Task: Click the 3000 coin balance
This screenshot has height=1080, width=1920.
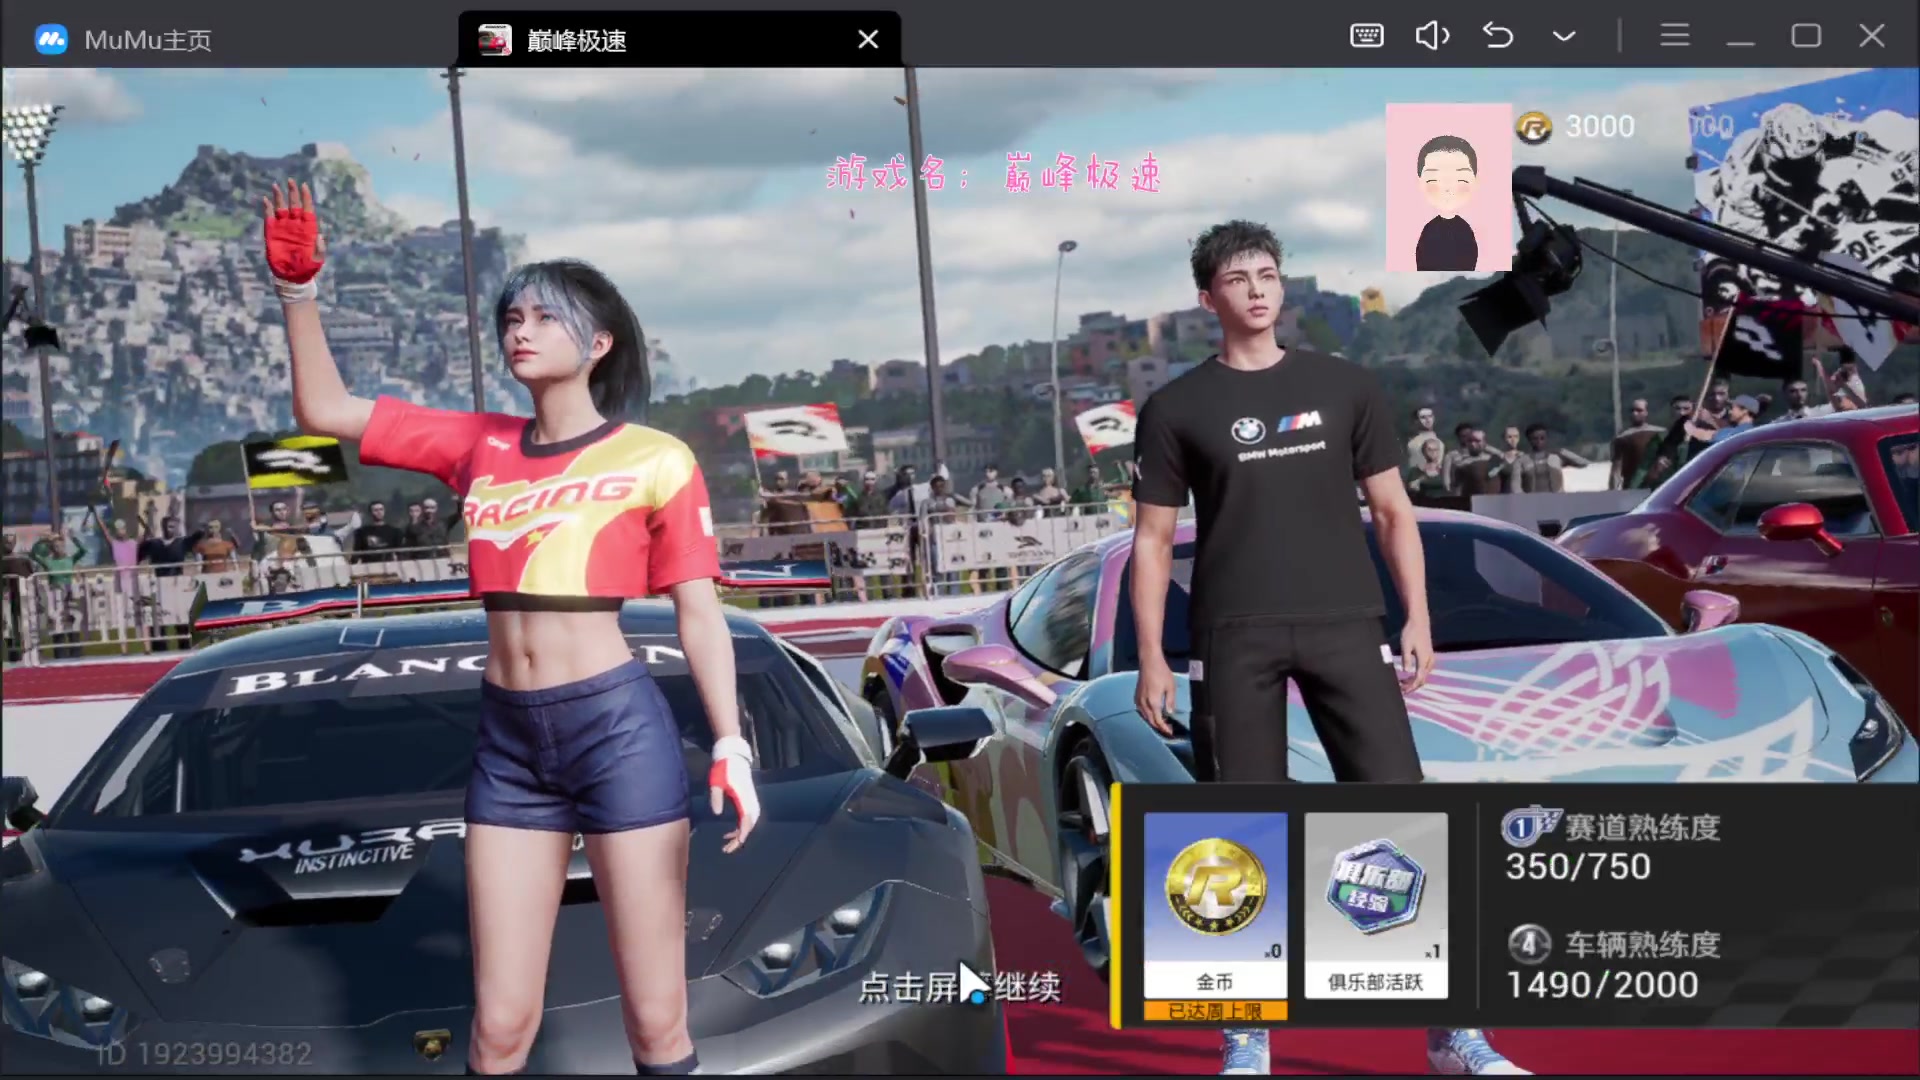Action: pyautogui.click(x=1600, y=126)
